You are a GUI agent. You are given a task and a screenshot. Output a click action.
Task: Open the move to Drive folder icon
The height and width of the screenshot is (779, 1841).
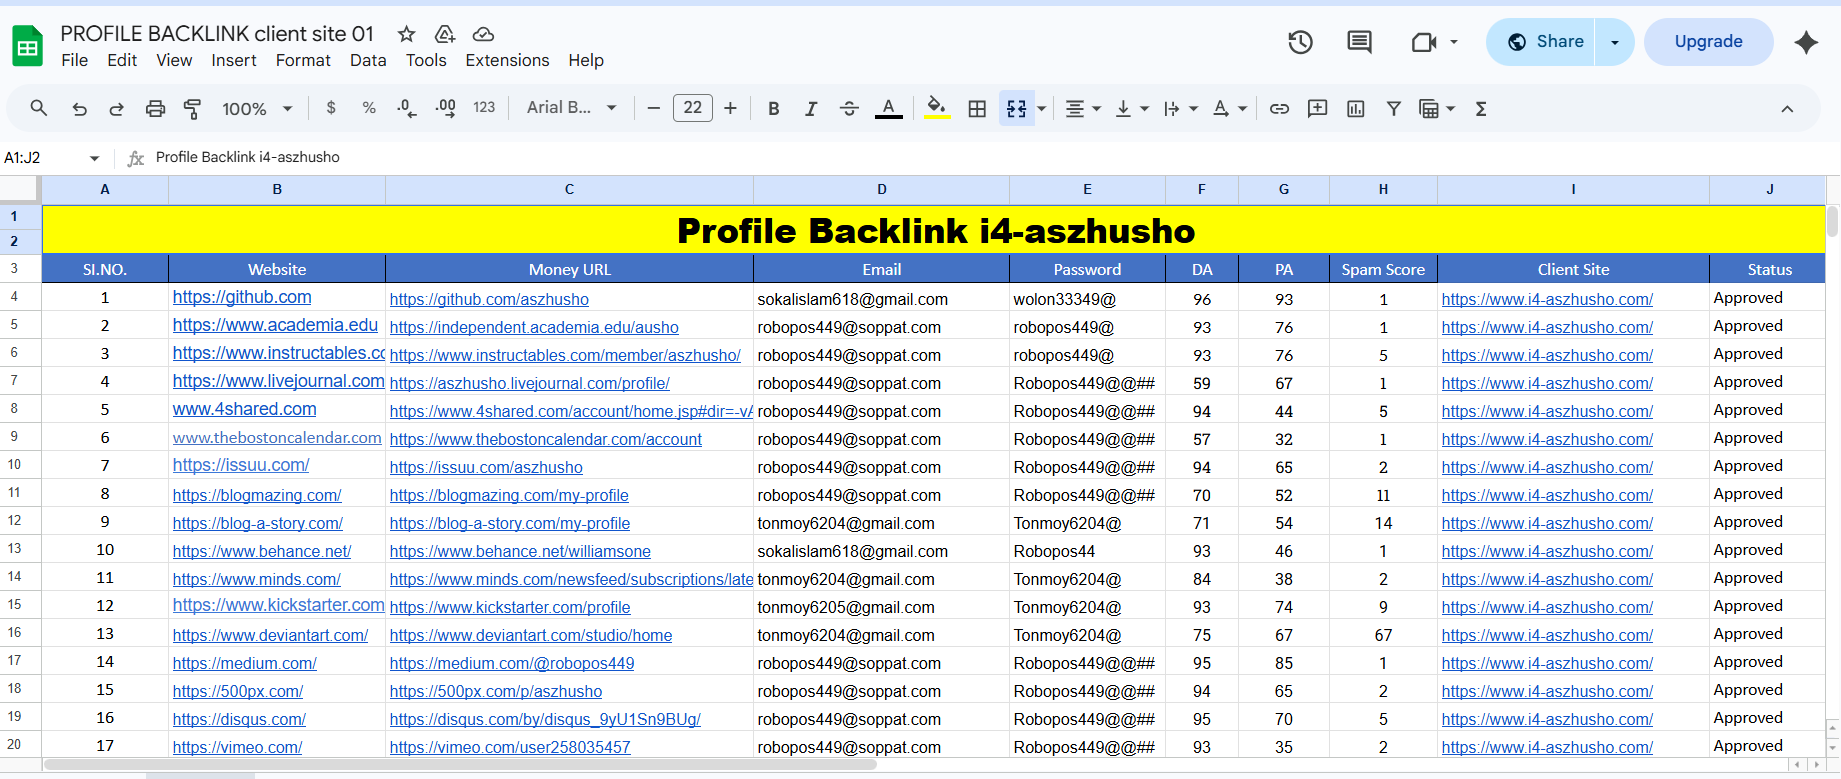tap(445, 34)
